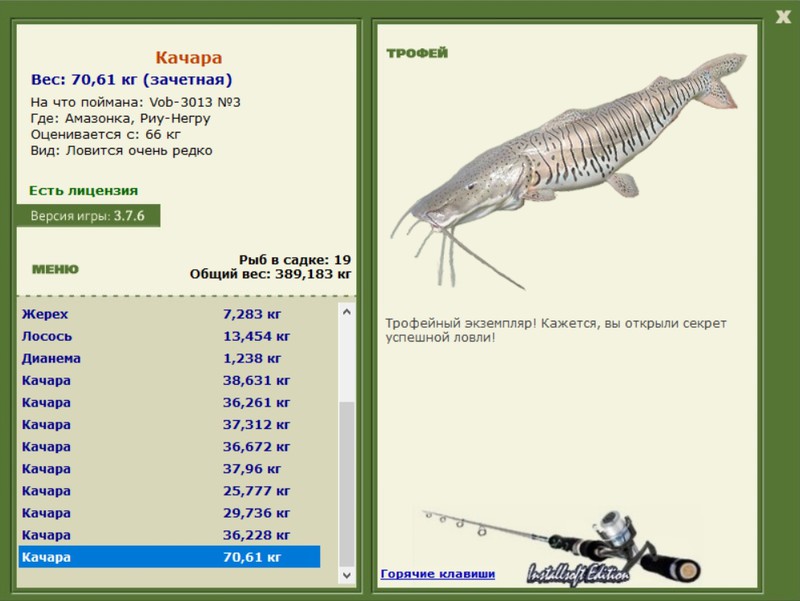Select the Качара 36,672 кг row
This screenshot has width=800, height=601.
coord(169,446)
